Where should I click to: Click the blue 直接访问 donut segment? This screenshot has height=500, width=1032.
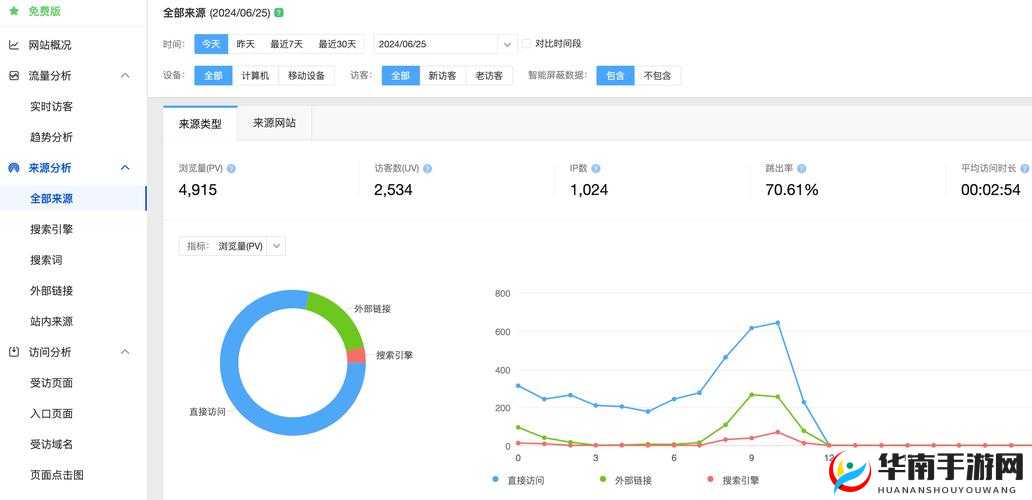[x=237, y=395]
